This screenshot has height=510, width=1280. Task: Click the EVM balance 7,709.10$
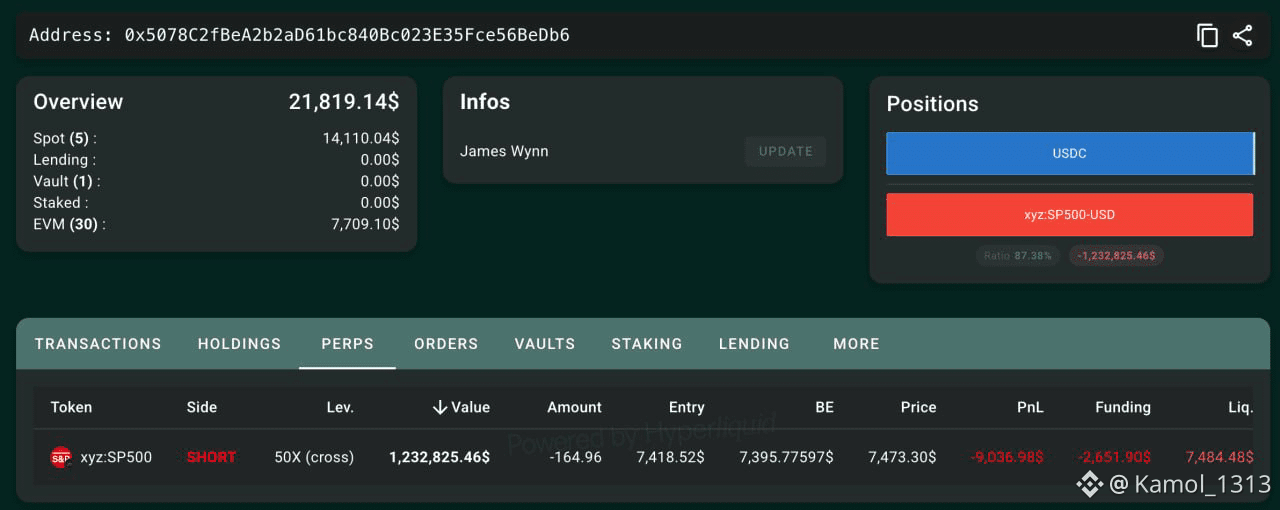point(365,224)
